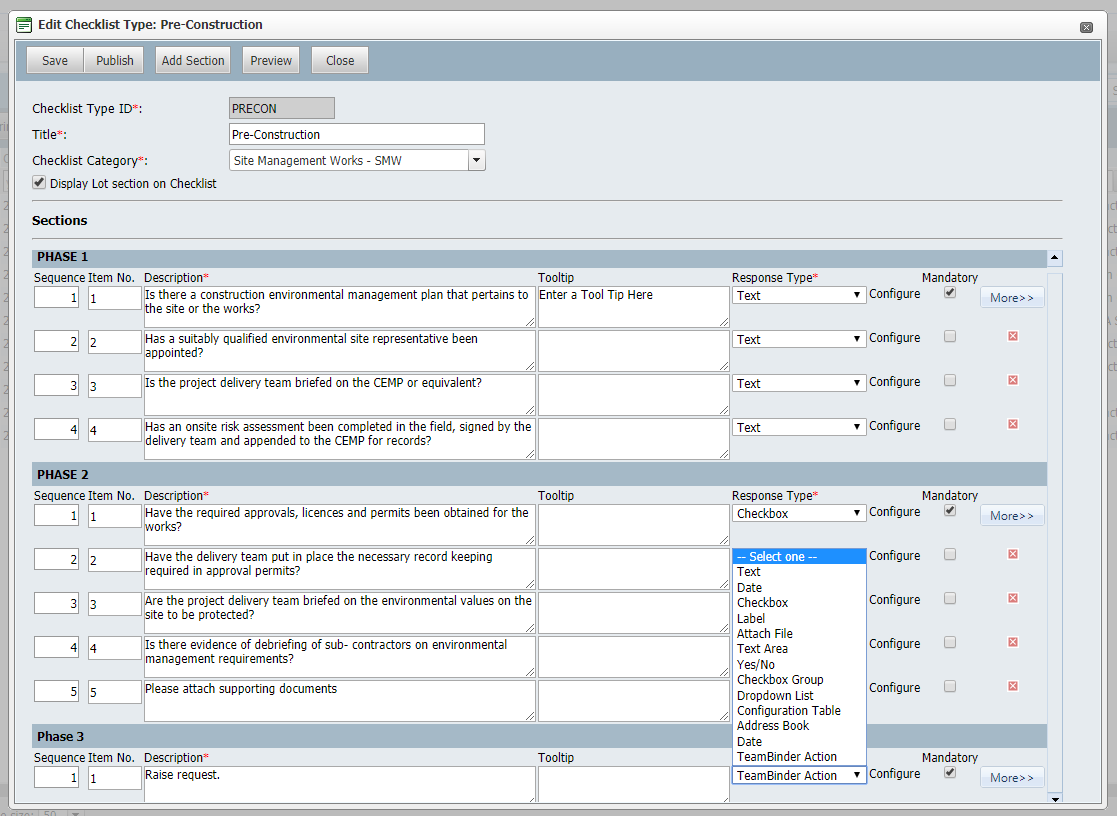The width and height of the screenshot is (1117, 816).
Task: Close dialog with title bar X icon
Action: [x=1086, y=27]
